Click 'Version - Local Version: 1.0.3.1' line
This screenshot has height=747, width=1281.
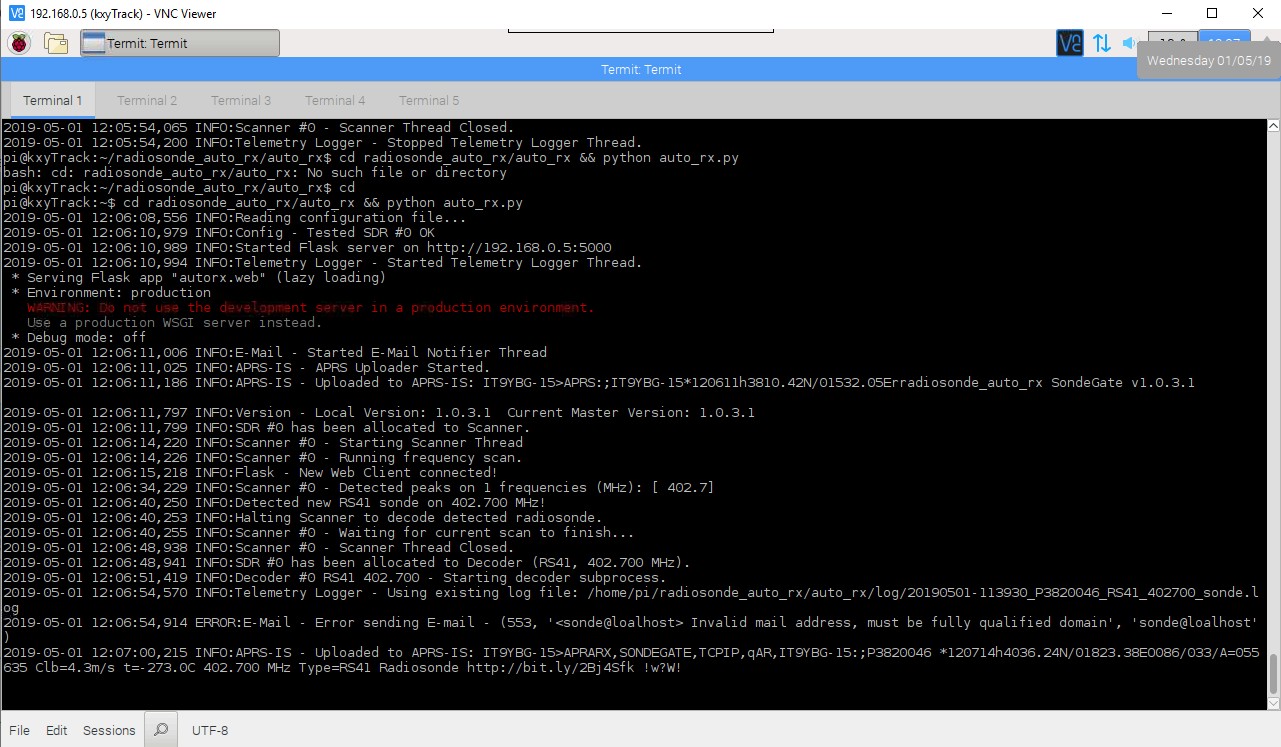click(x=379, y=412)
